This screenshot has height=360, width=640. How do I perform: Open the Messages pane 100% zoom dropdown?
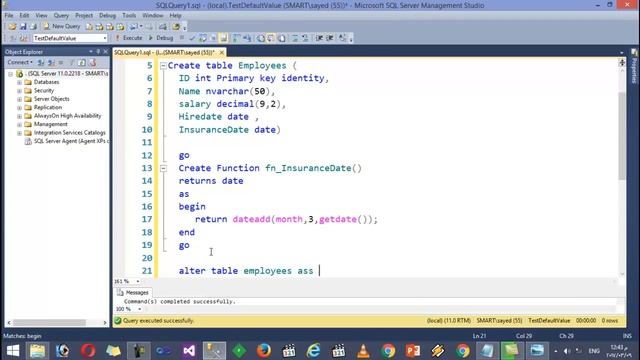[139, 309]
